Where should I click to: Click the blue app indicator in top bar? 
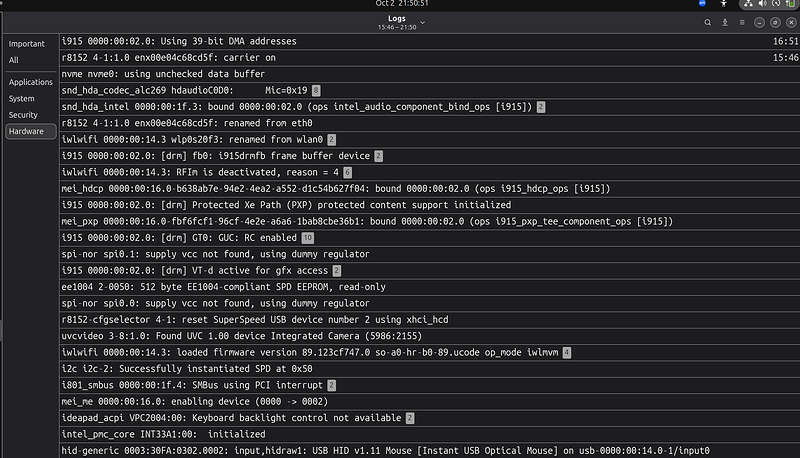tap(703, 3)
